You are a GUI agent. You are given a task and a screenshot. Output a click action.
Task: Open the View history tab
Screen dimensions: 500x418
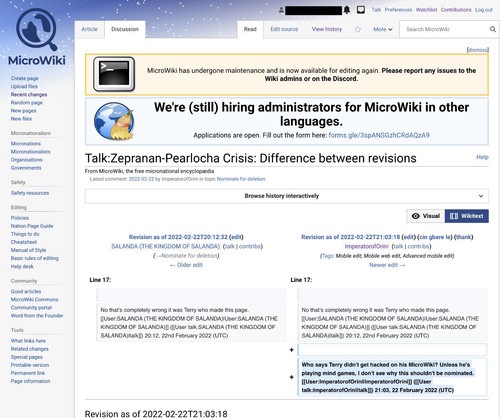[x=327, y=29]
